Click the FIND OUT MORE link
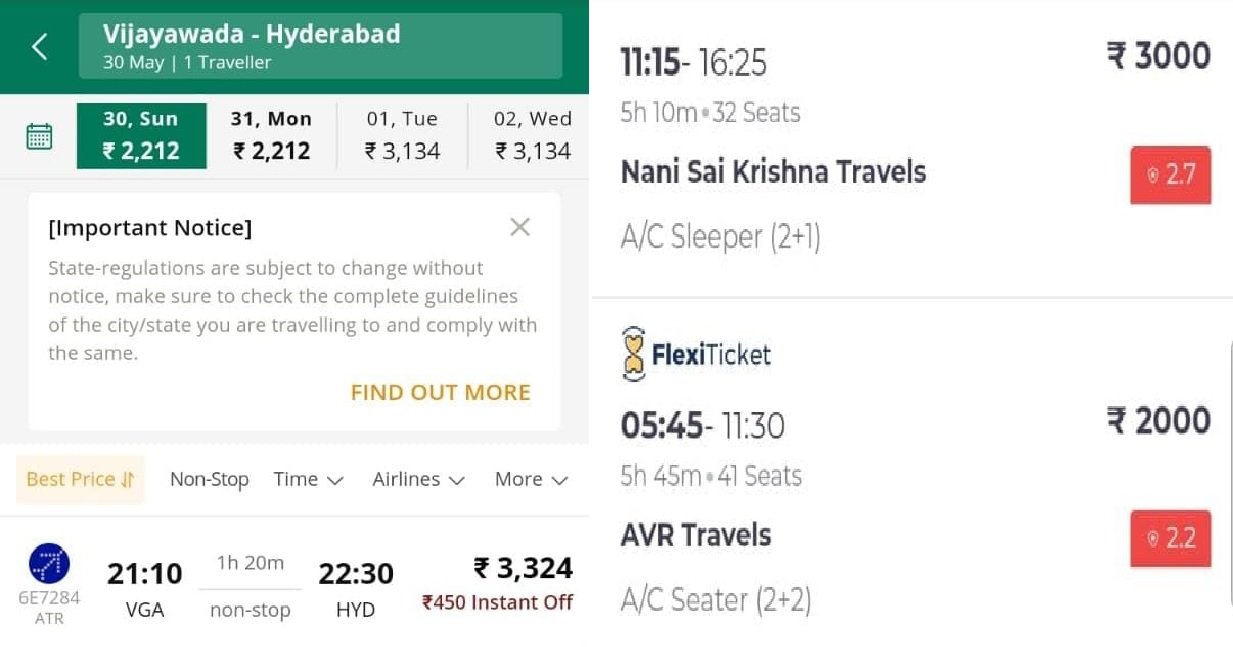The width and height of the screenshot is (1233, 647). pyautogui.click(x=440, y=392)
